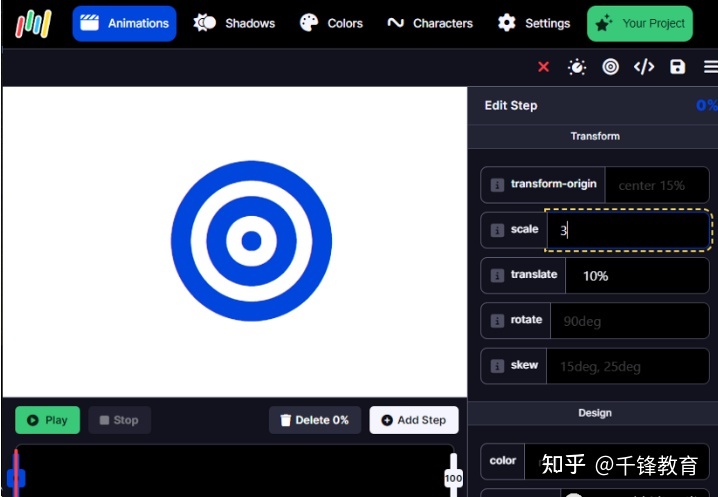Delete the 0% step
Screen dimensions: 718x497
[x=315, y=420]
